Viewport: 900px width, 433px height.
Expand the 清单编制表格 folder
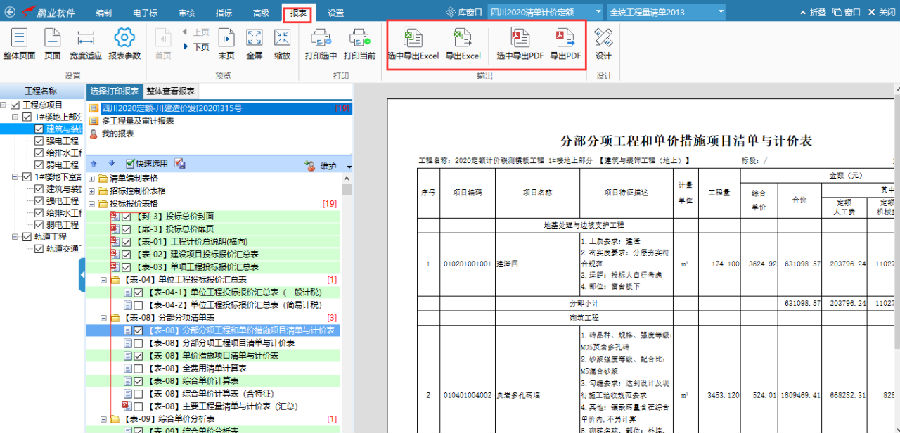93,178
